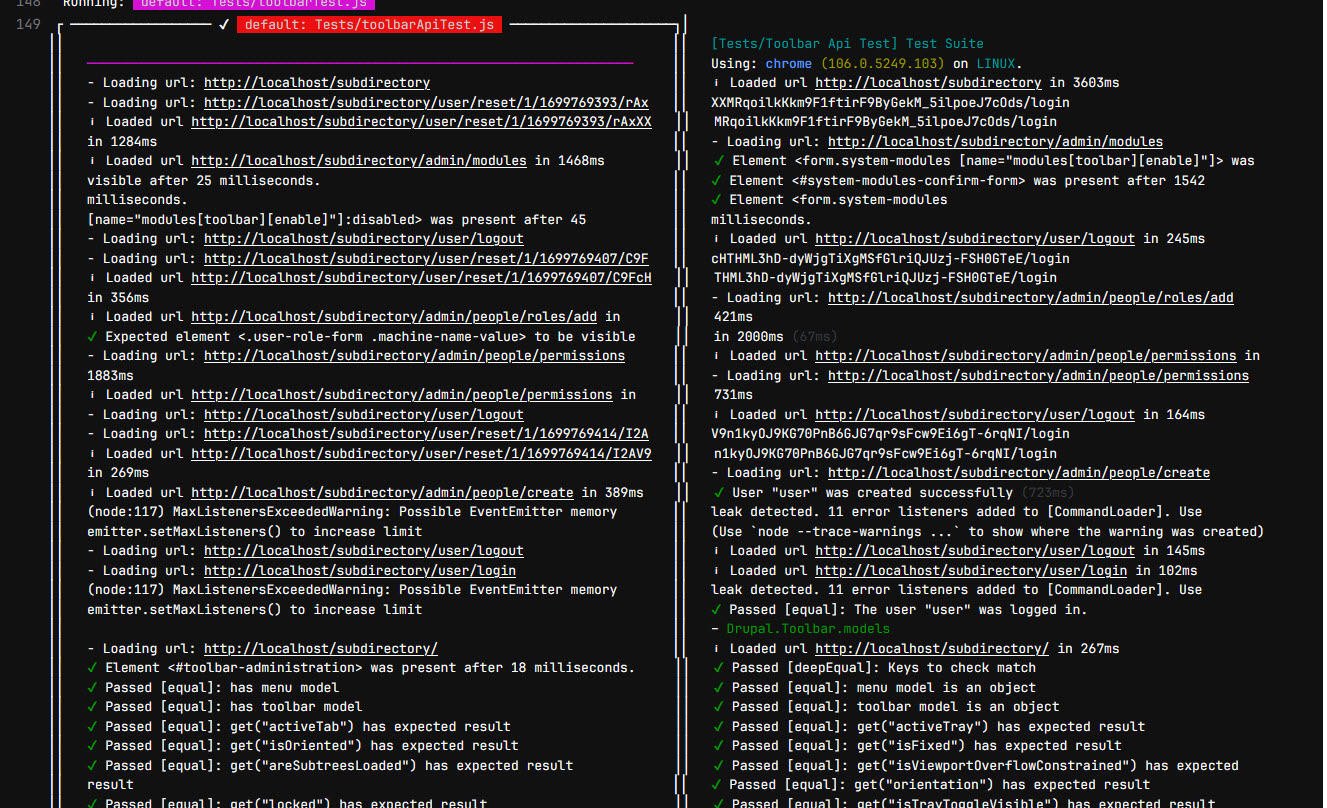Open 'Loading url' admin/people/create link in right log

[1019, 473]
